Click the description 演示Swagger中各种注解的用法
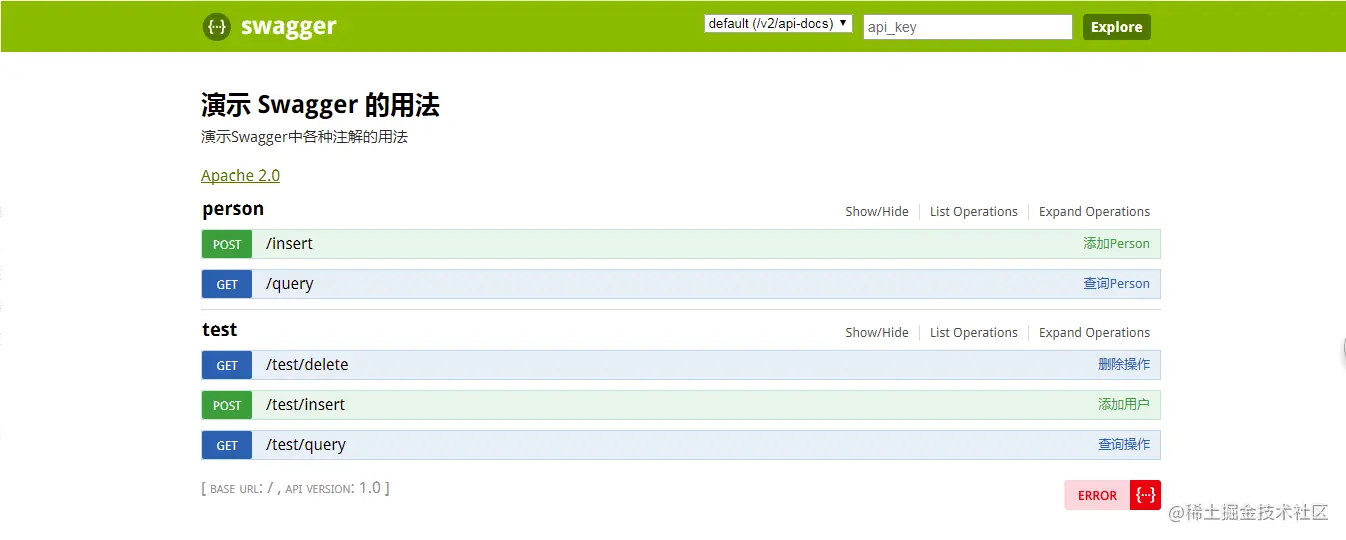Screen dimensions: 1346x540 (304, 137)
